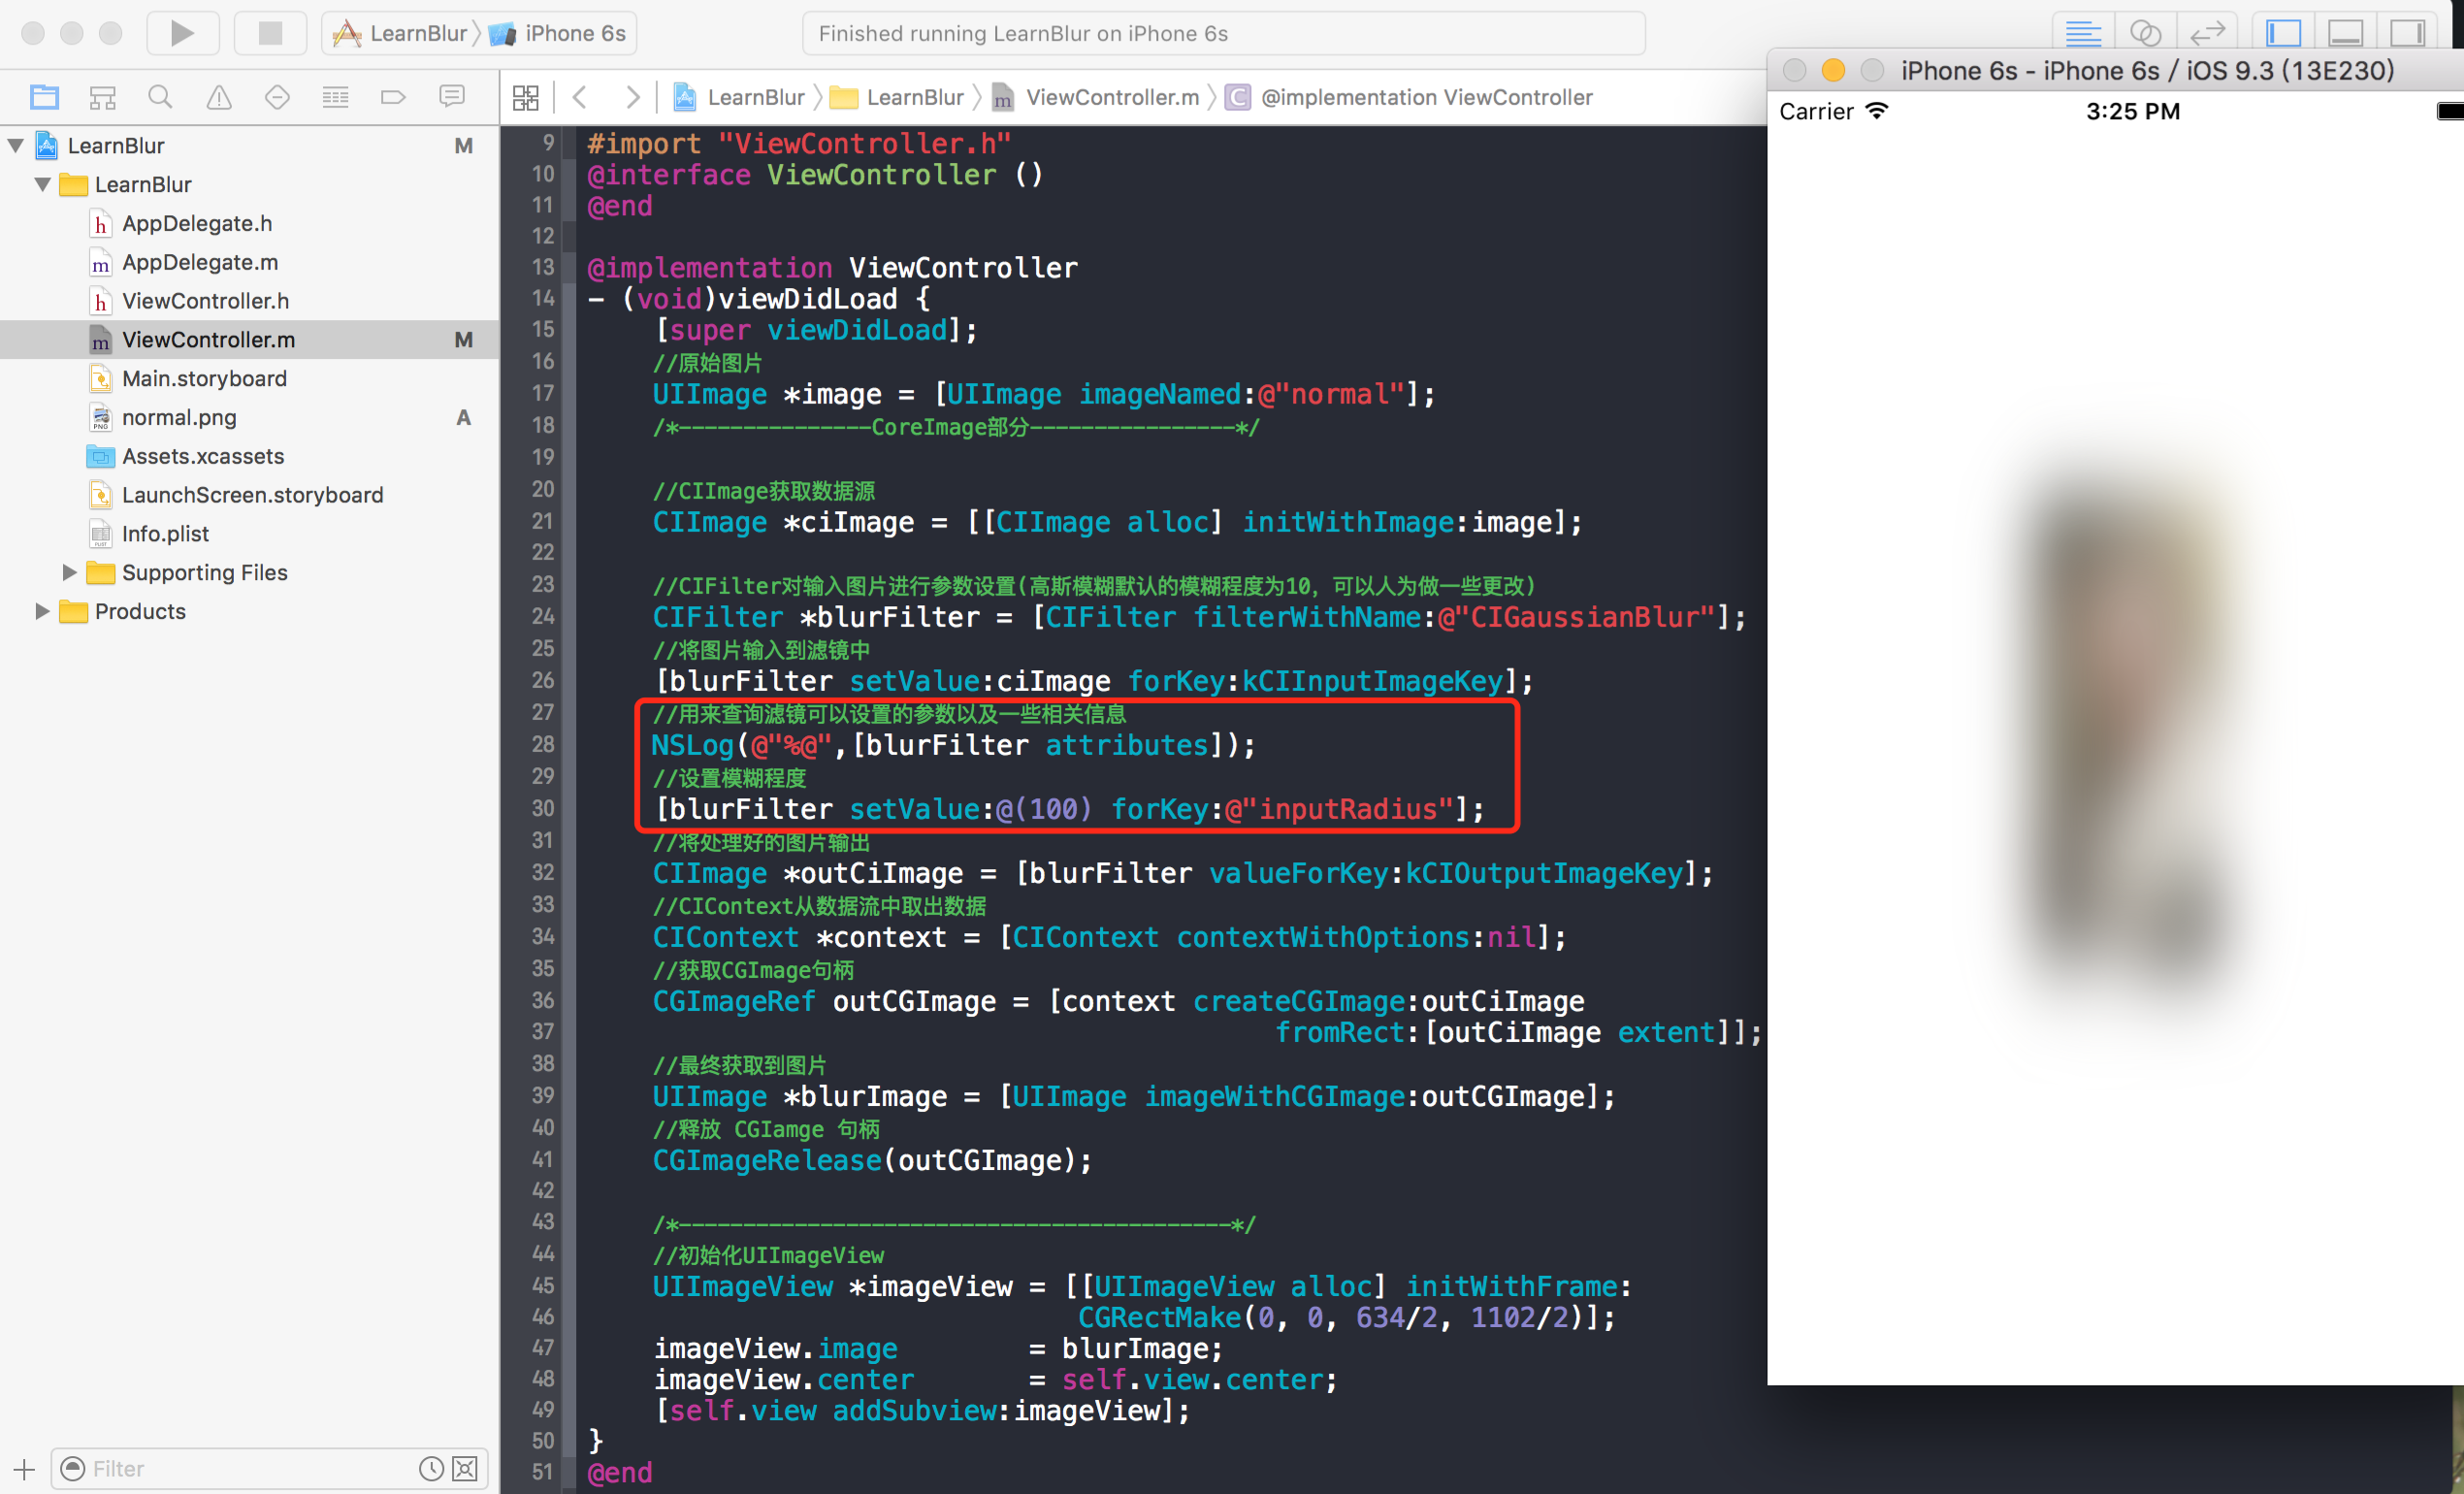Click the Run (play) button
2464x1494 pixels.
[x=182, y=33]
